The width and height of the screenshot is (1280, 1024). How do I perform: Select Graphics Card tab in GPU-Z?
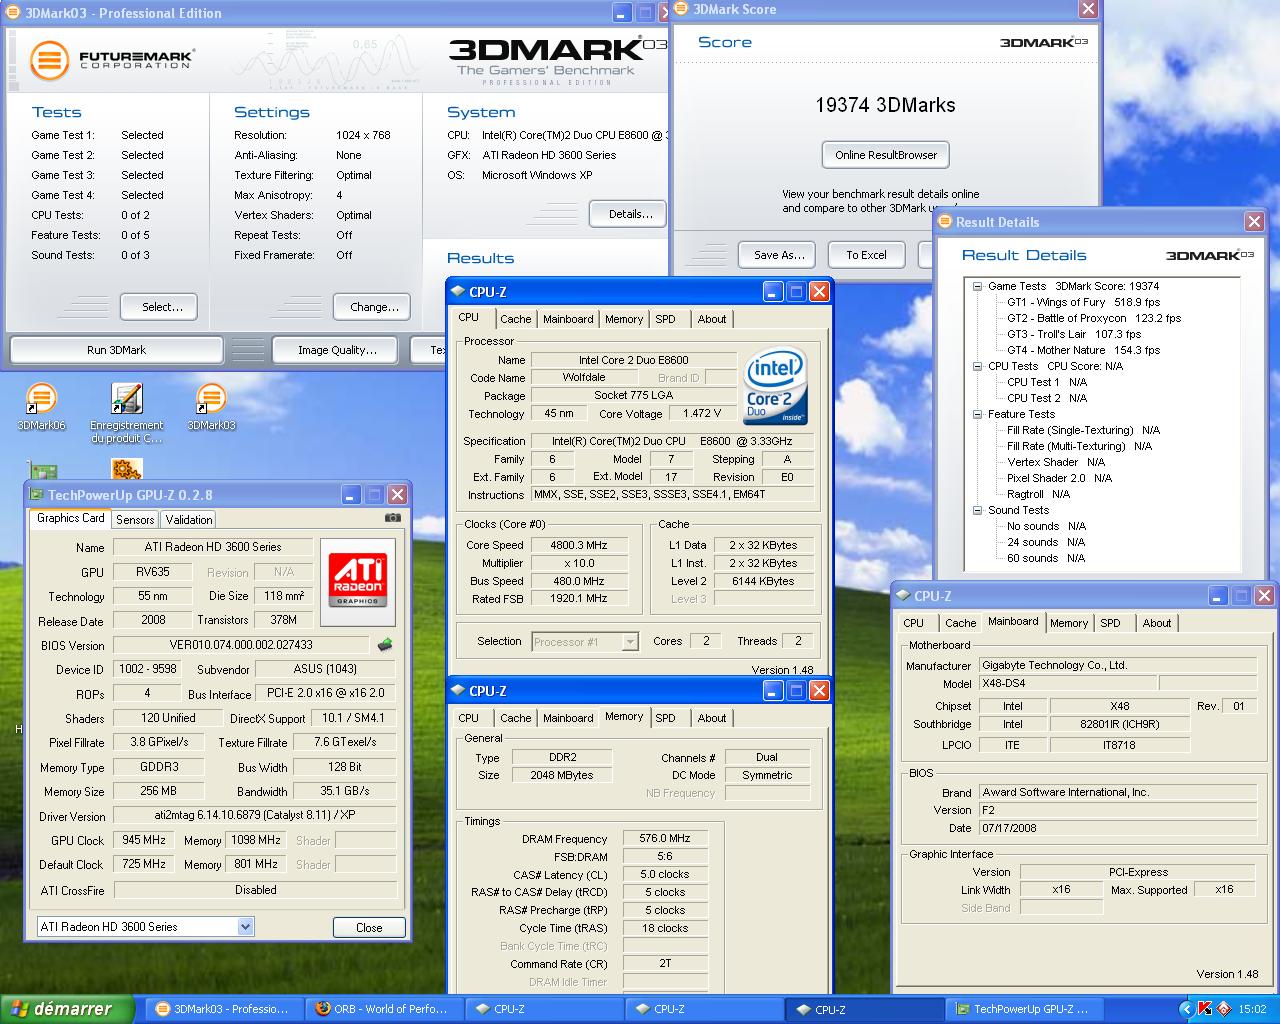[x=70, y=518]
